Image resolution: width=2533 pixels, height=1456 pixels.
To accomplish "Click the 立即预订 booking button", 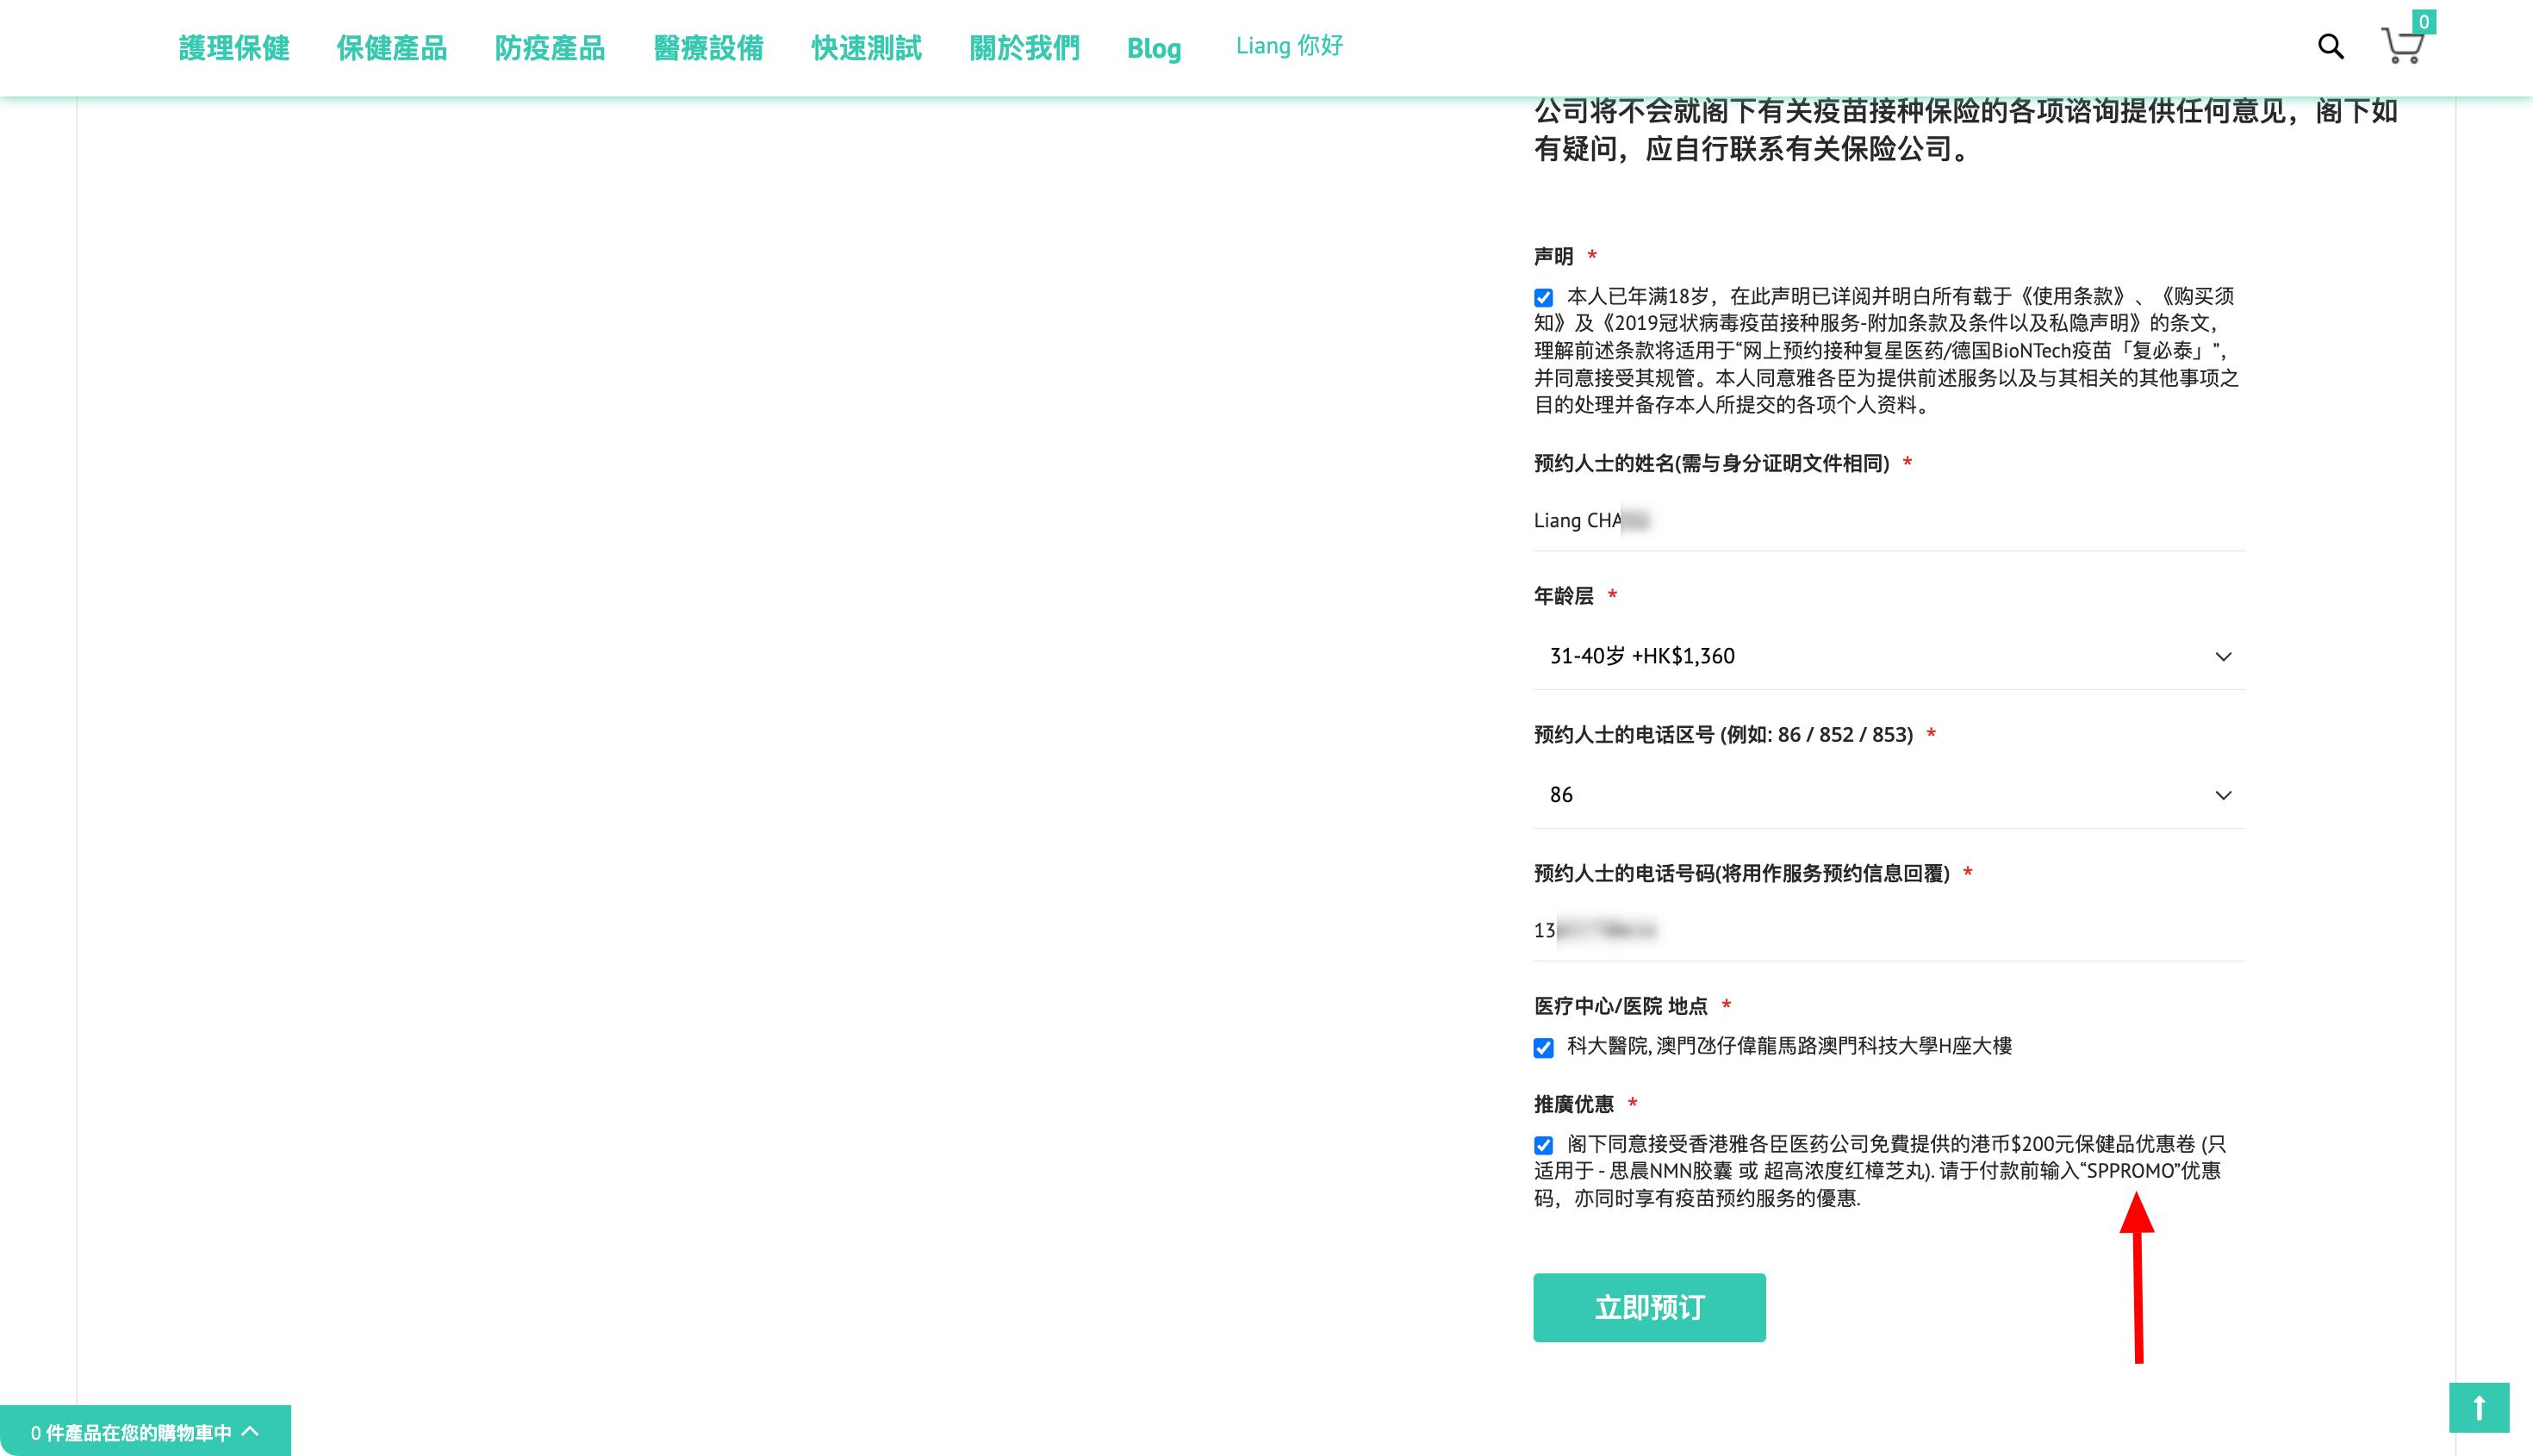I will (x=1648, y=1307).
